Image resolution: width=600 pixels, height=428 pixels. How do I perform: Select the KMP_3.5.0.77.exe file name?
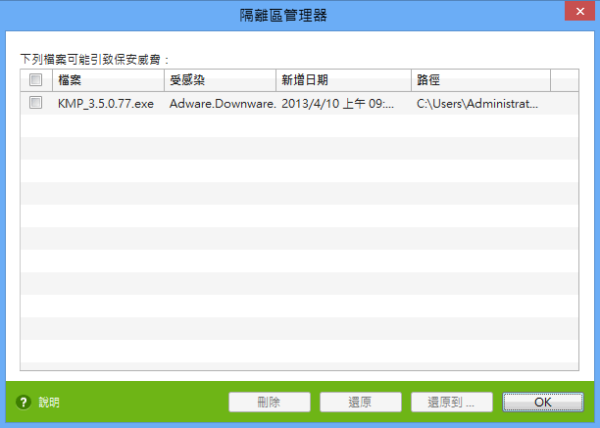pyautogui.click(x=106, y=104)
